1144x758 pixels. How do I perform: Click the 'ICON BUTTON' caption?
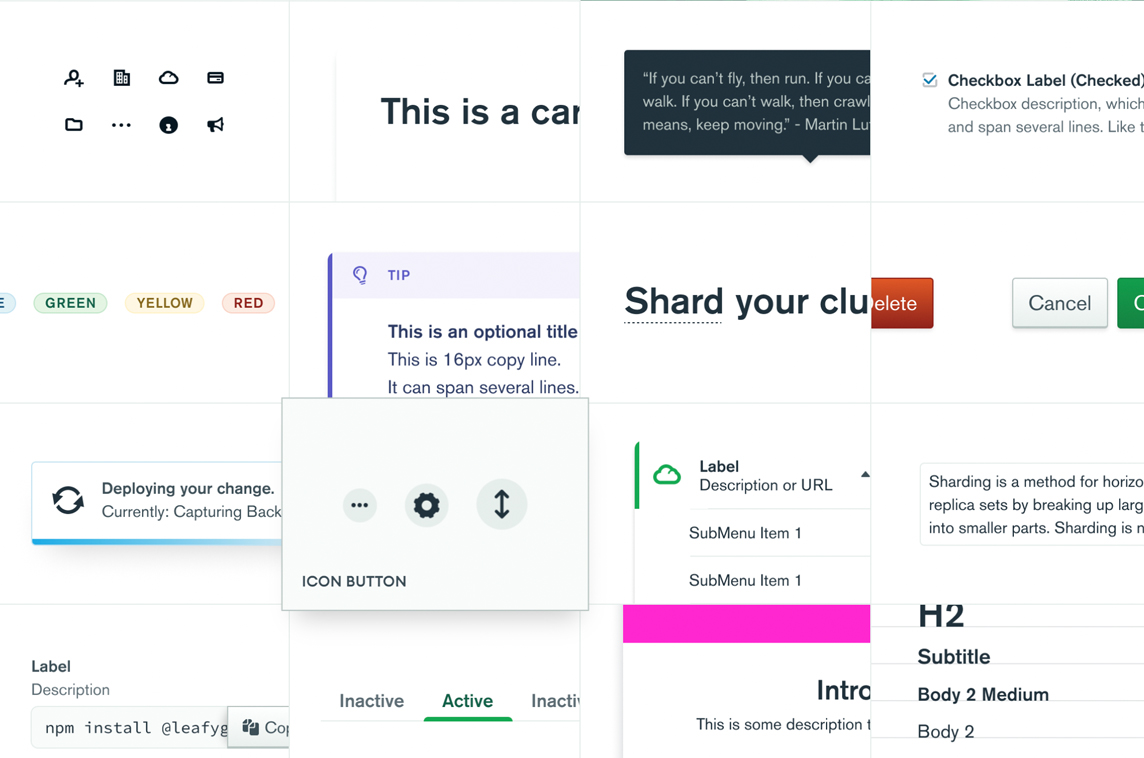[354, 581]
